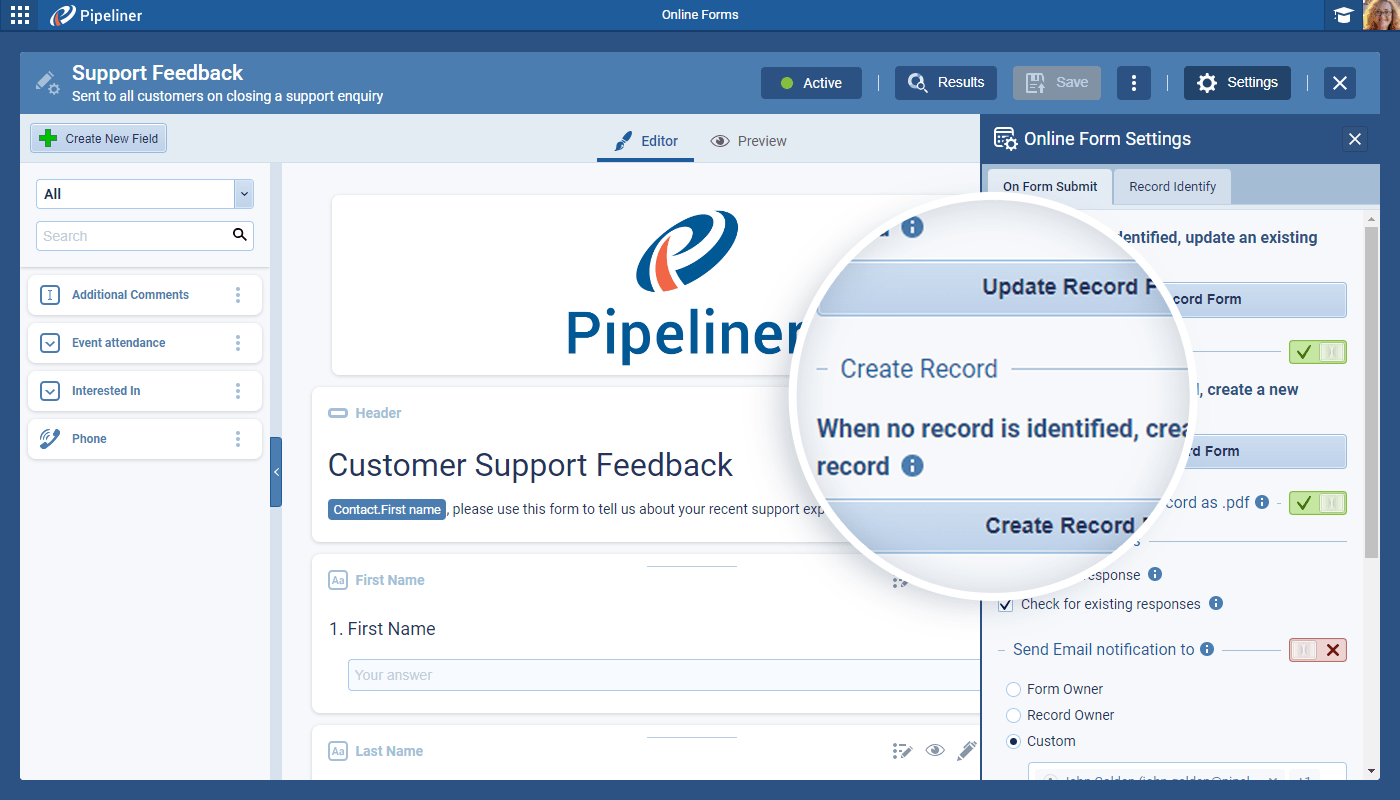
Task: Toggle visibility eye on Last Name field
Action: [935, 750]
